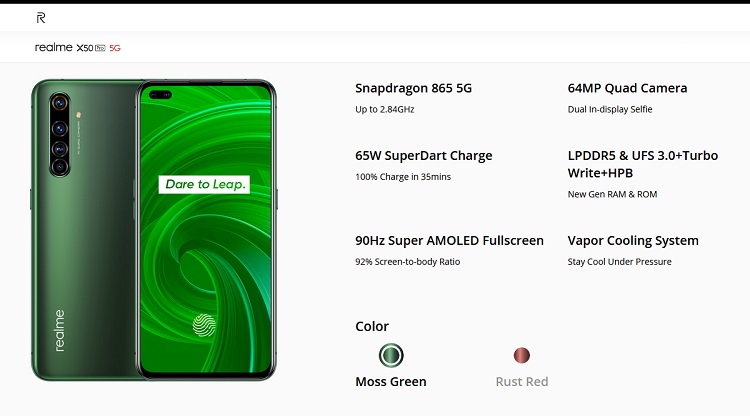
Task: Click the realme R logo icon
Action: click(41, 18)
